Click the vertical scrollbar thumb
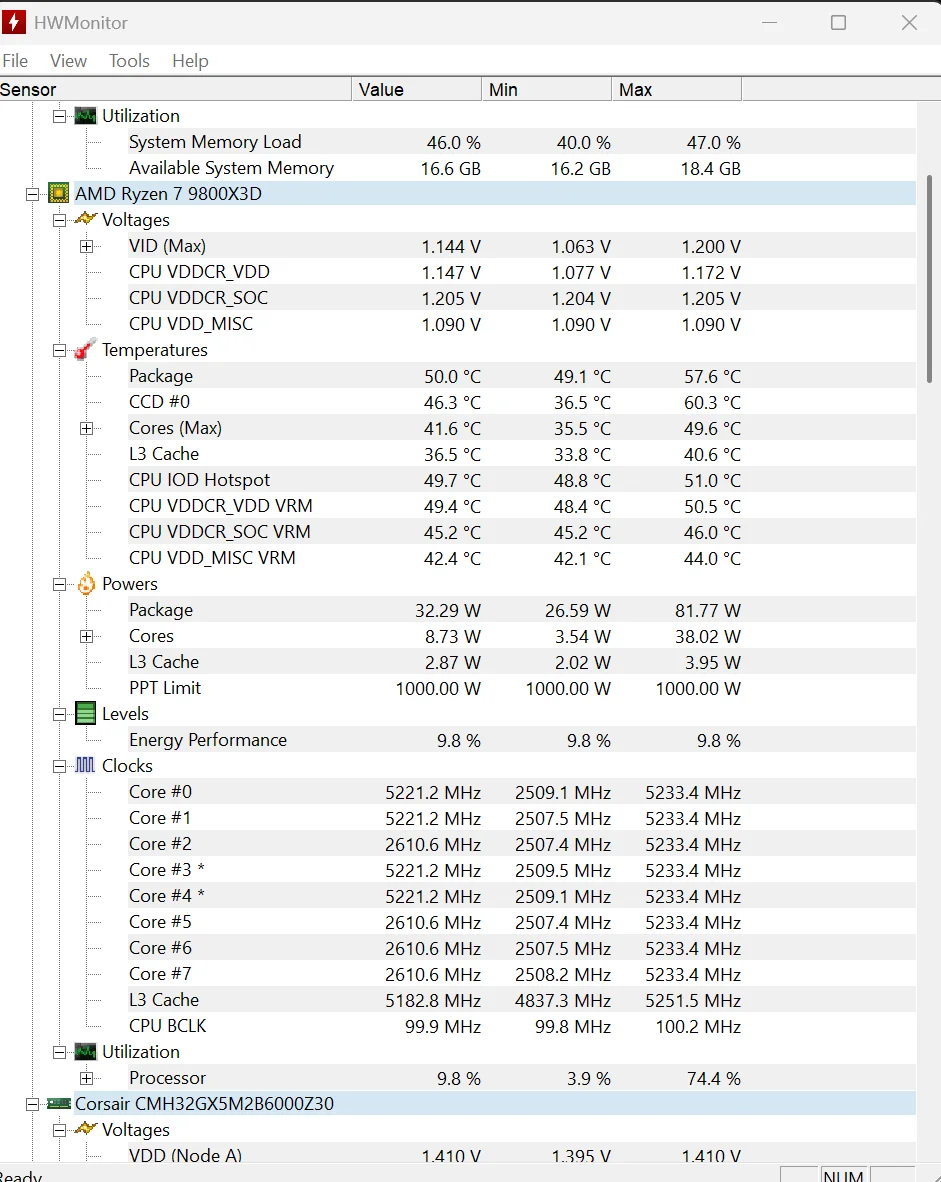 (x=928, y=275)
